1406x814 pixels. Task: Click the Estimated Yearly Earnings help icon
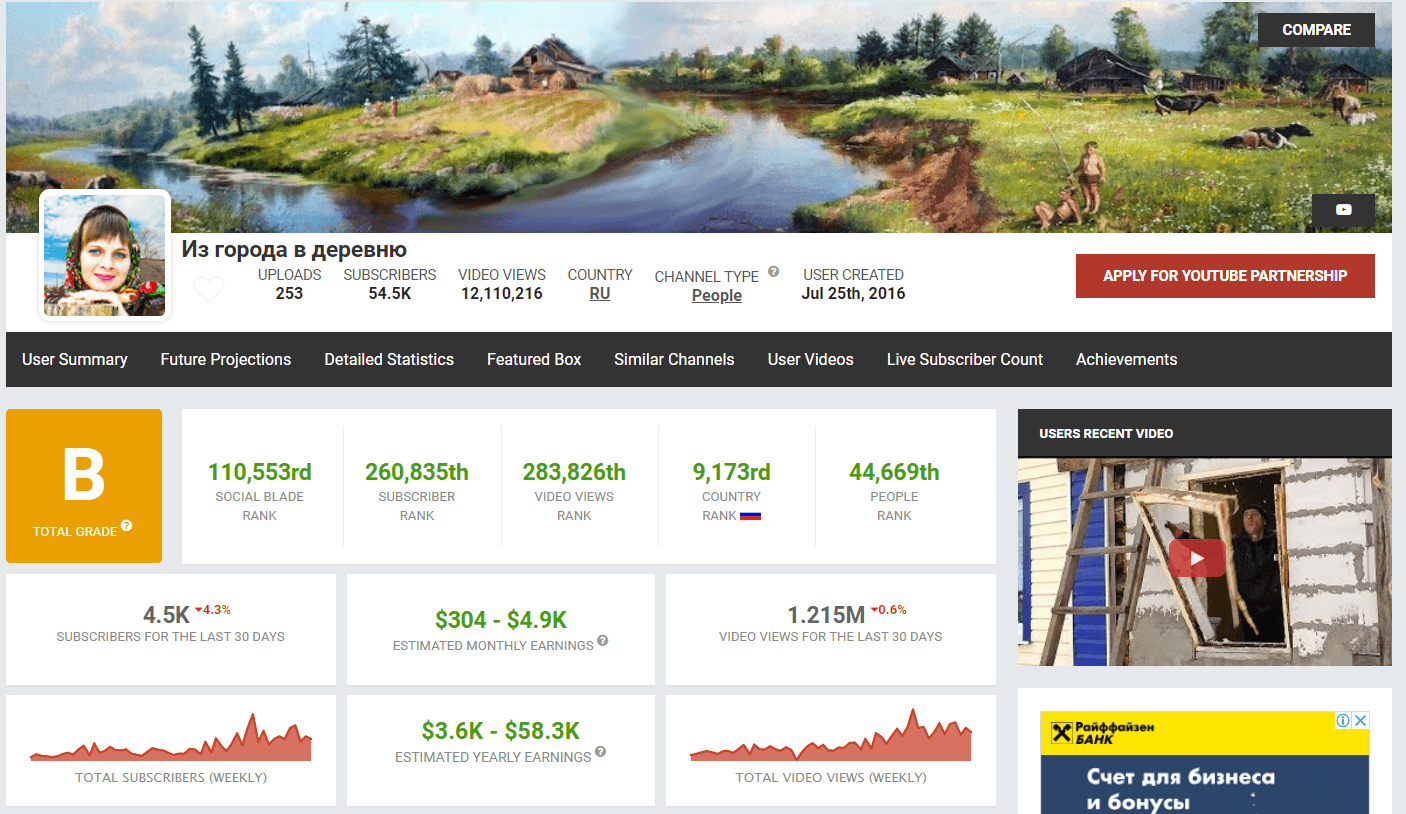(x=601, y=752)
